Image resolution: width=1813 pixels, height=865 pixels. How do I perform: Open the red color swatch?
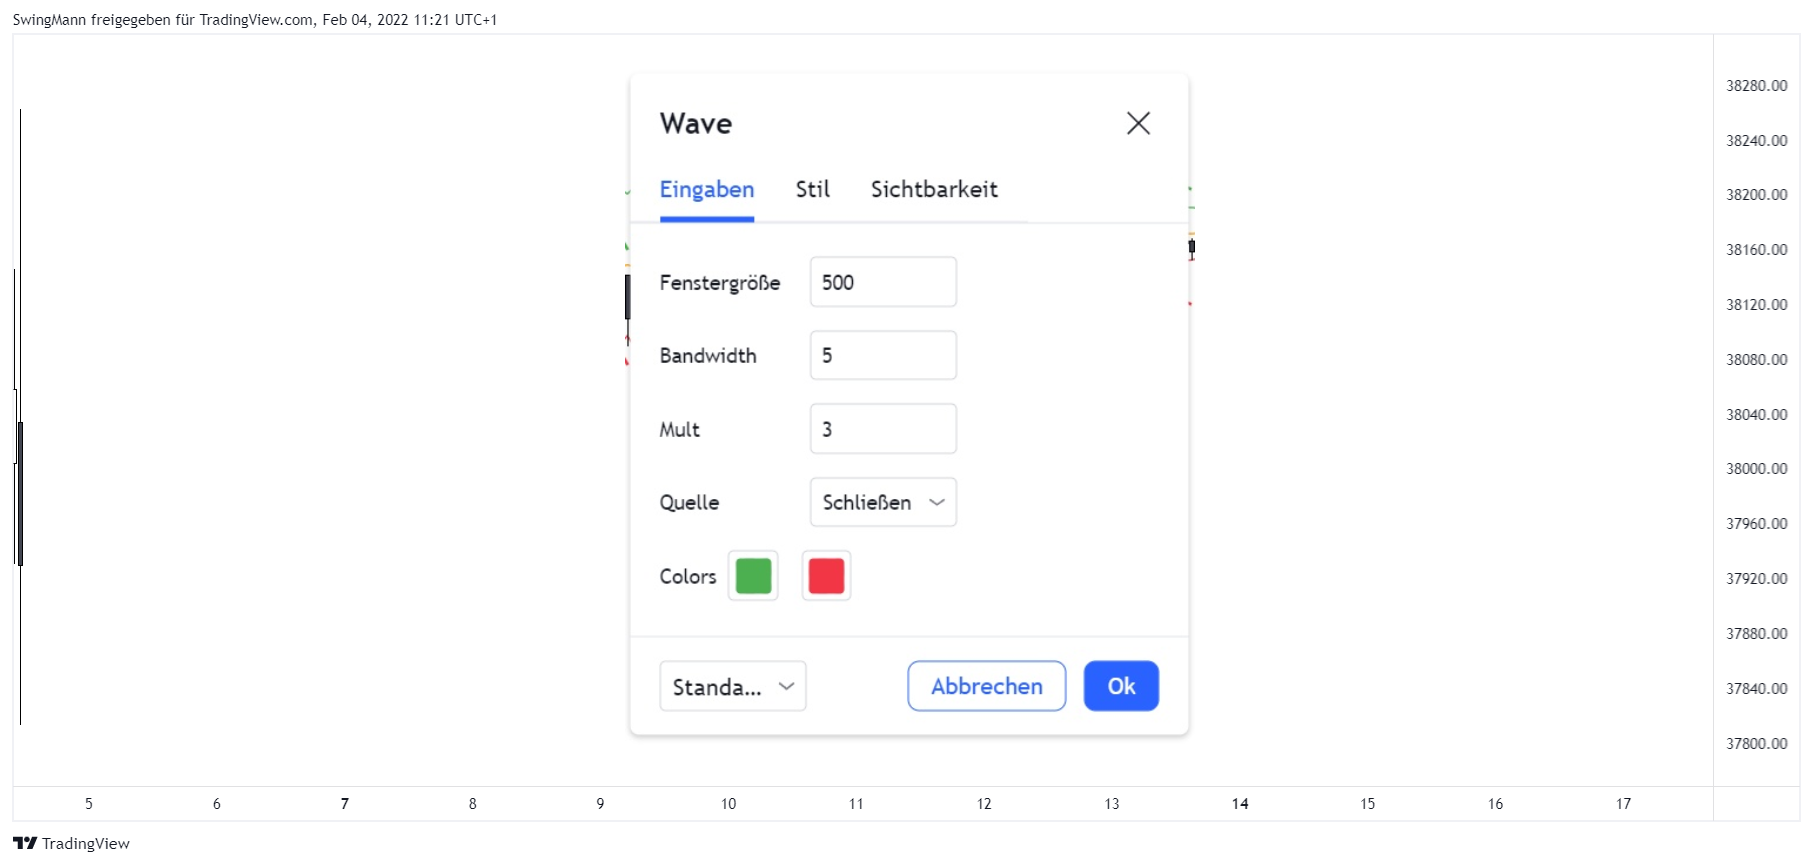pos(826,576)
